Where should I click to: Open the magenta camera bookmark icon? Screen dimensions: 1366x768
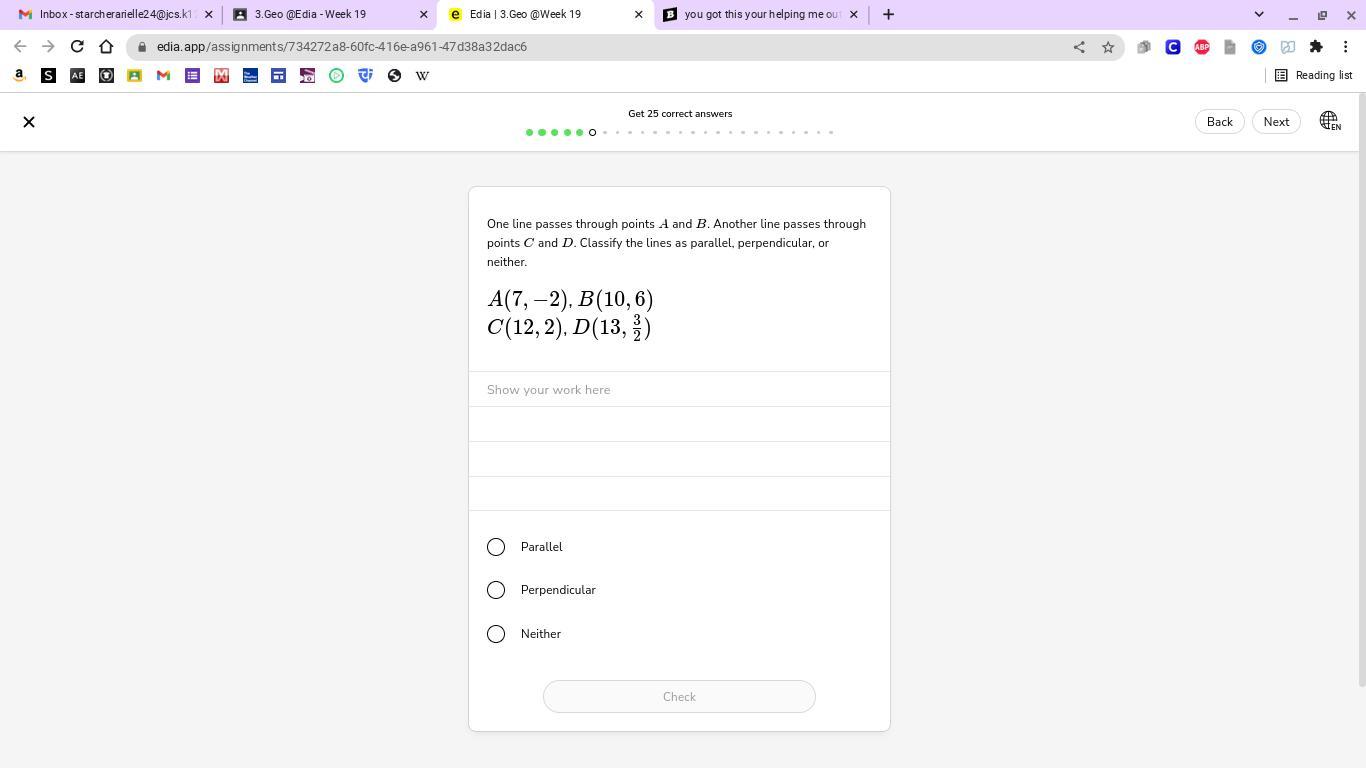(x=307, y=76)
